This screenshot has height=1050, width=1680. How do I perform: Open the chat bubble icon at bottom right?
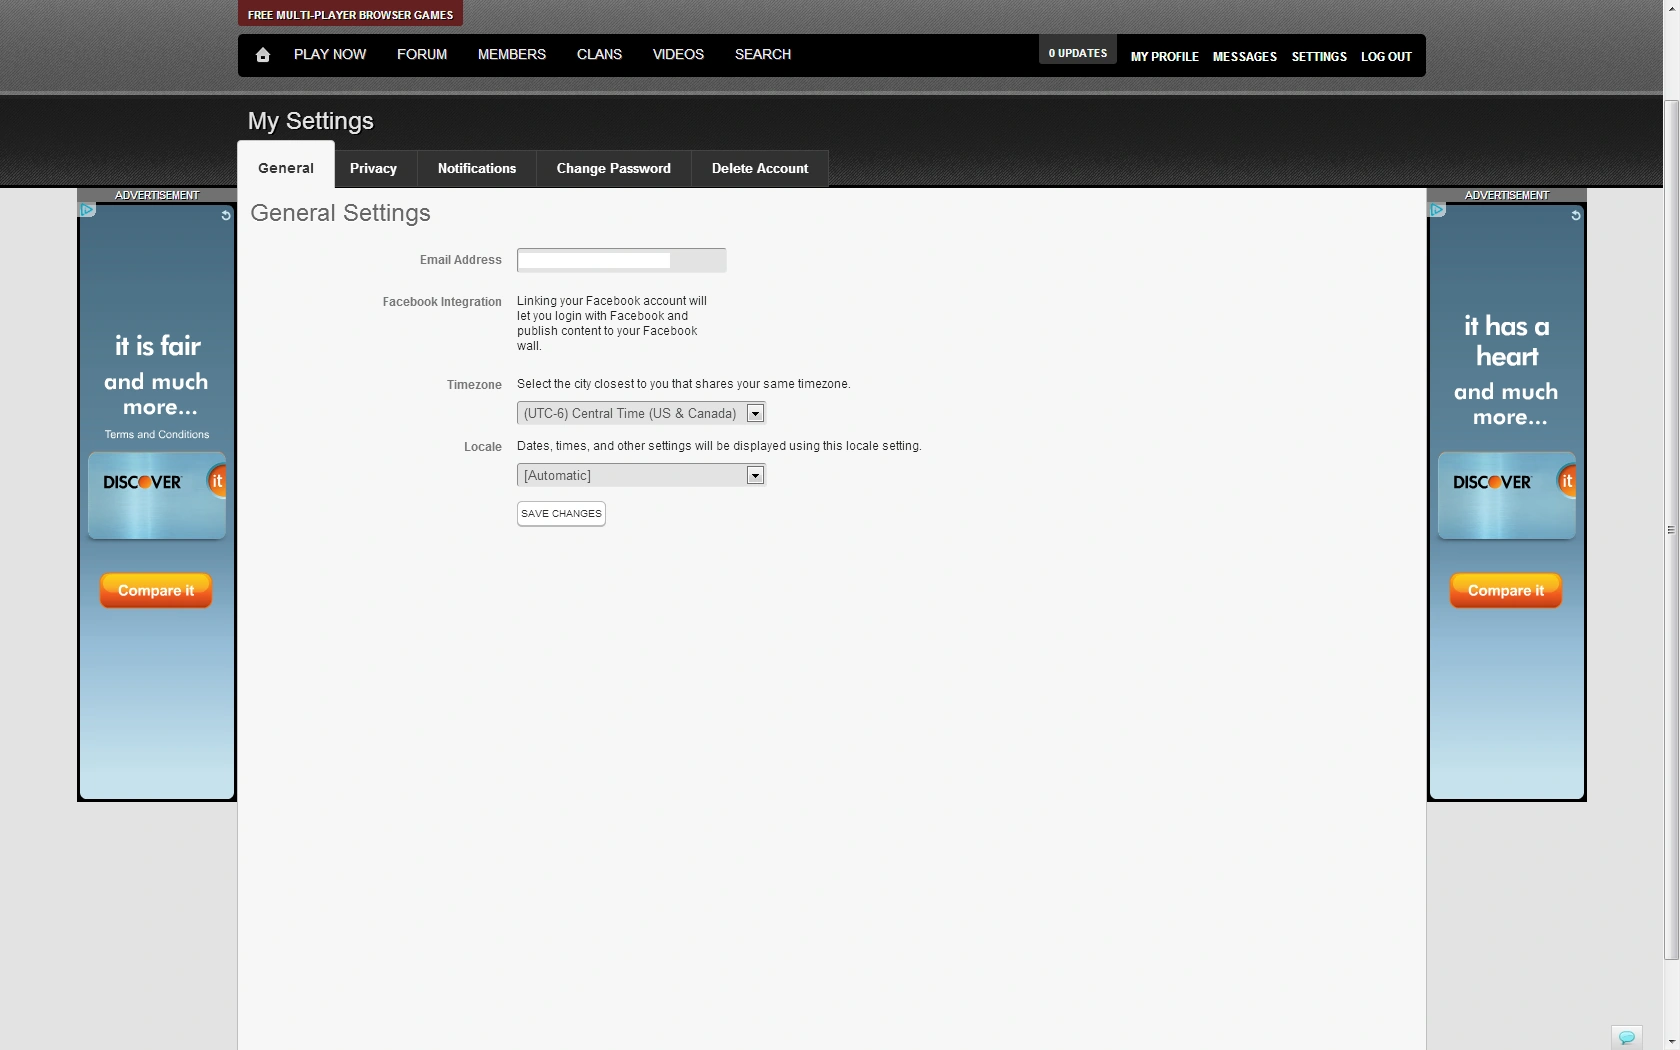pyautogui.click(x=1626, y=1037)
